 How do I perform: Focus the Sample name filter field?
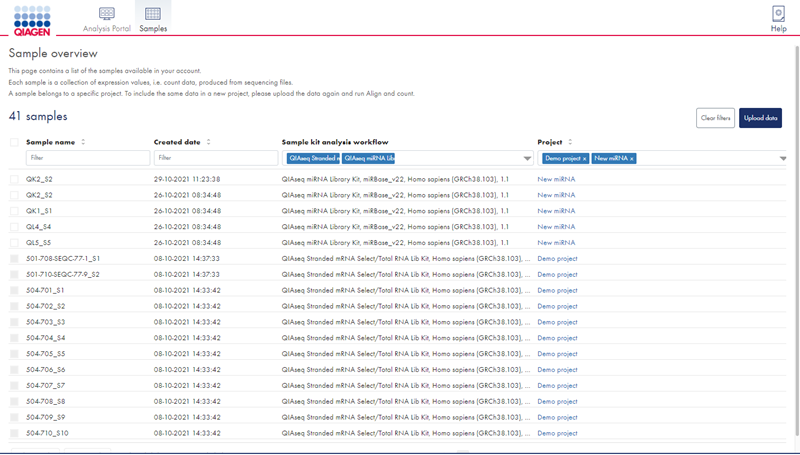(x=88, y=158)
